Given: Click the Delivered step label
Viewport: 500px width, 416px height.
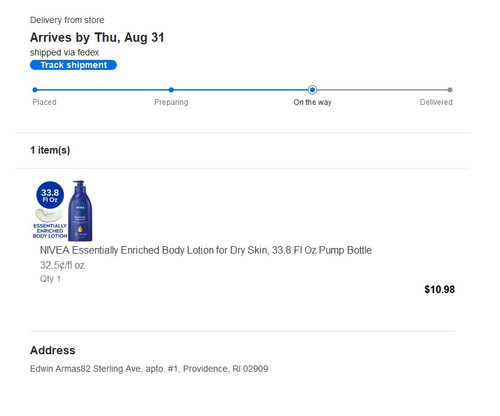Looking at the screenshot, I should coord(436,102).
